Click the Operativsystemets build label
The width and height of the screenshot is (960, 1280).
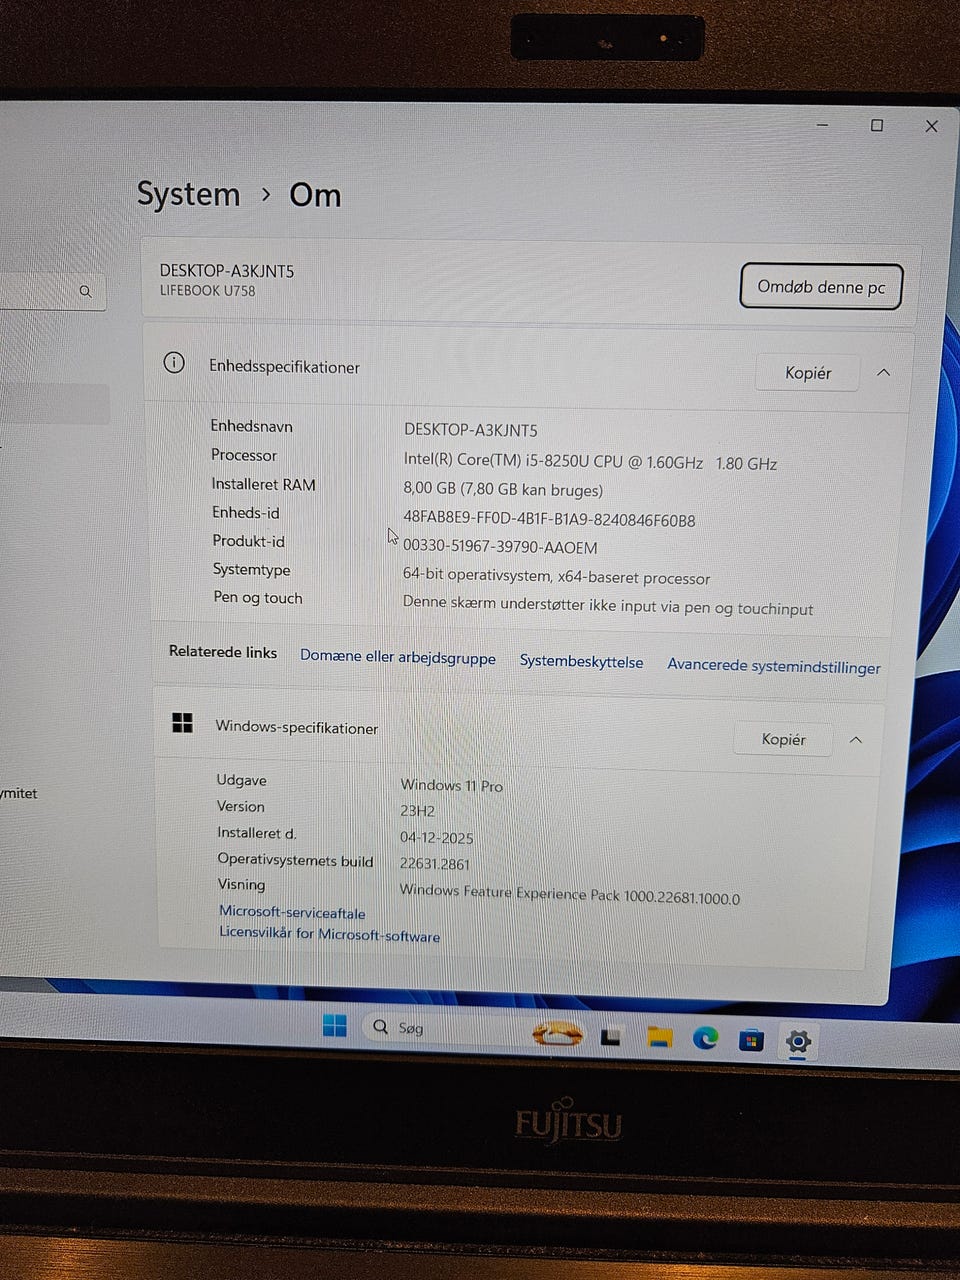coord(295,860)
